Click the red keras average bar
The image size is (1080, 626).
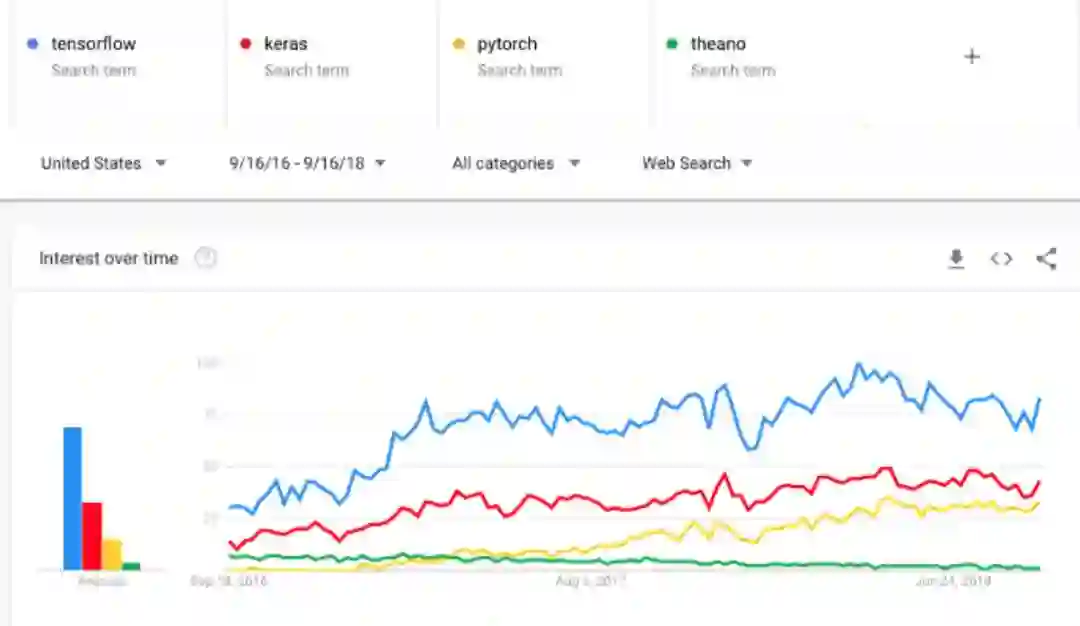click(x=92, y=535)
